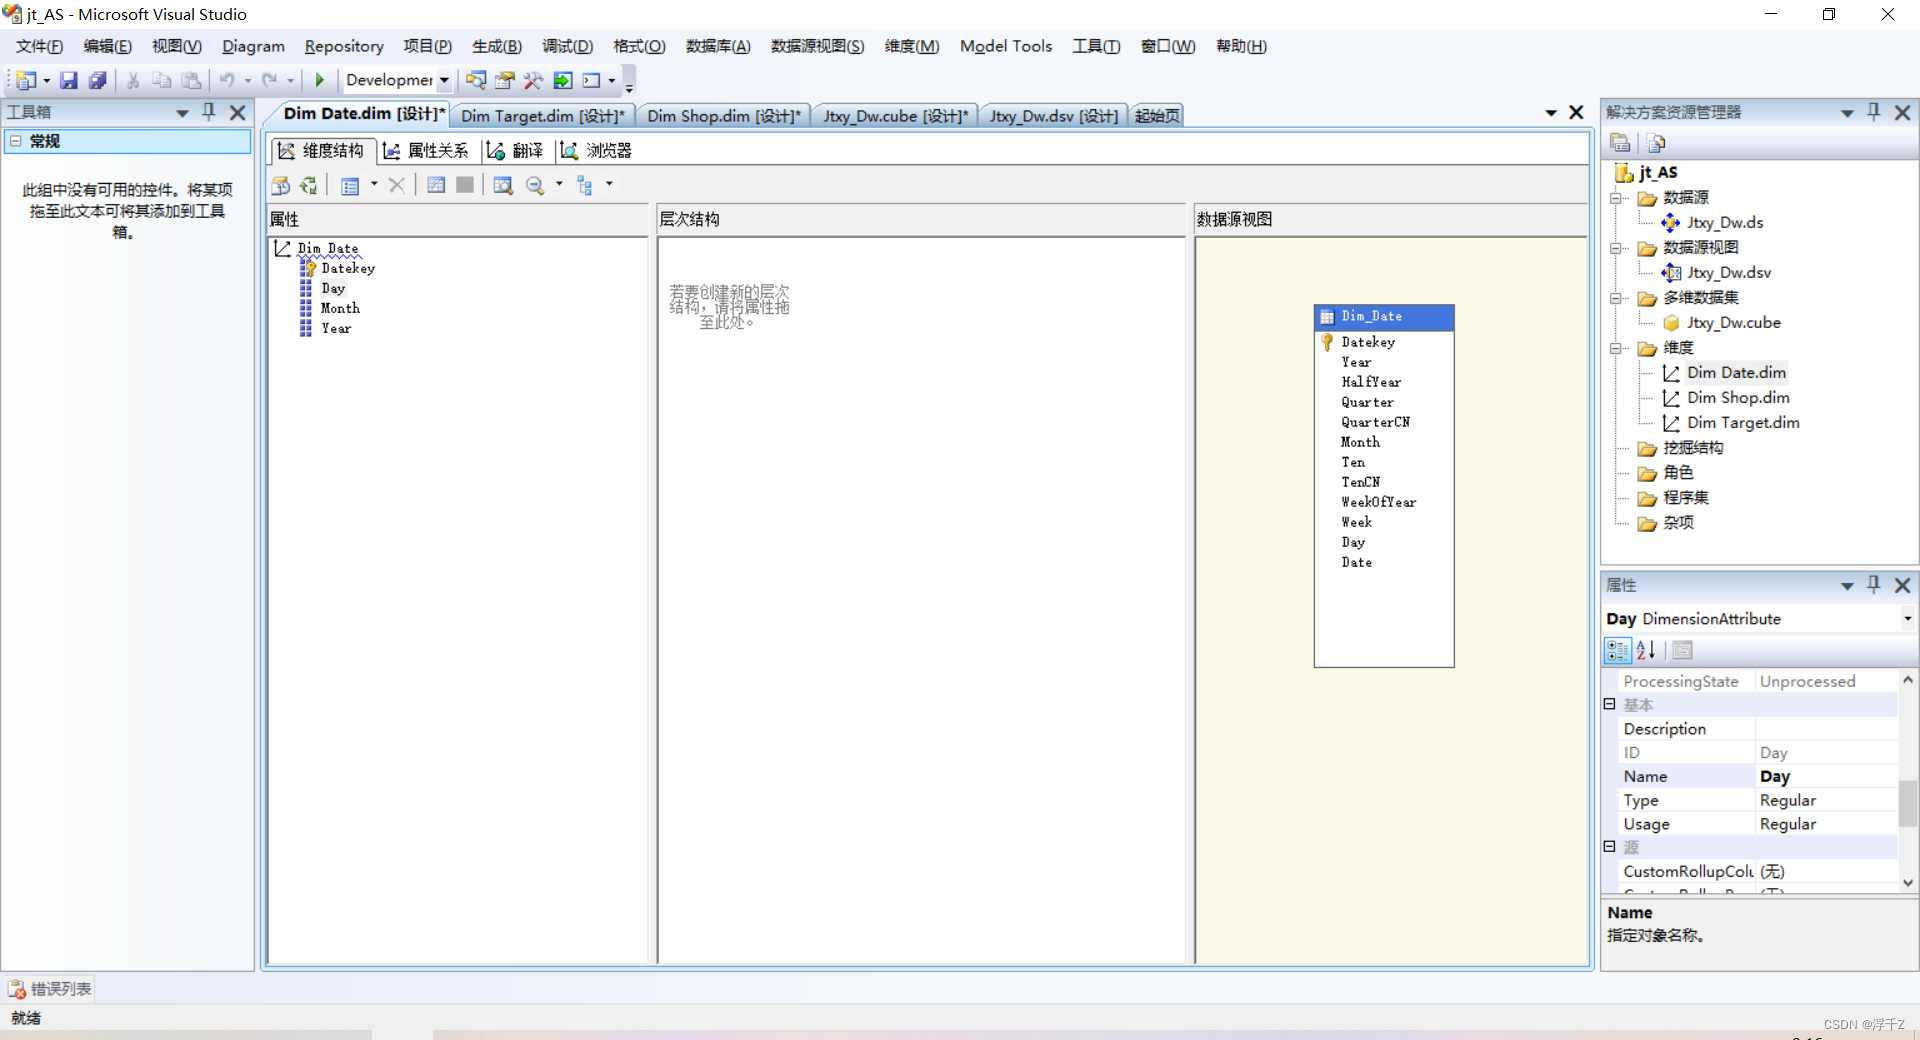Viewport: 1920px width, 1040px height.
Task: Open the Toolbox icon with hammer and wrench
Action: pos(534,80)
